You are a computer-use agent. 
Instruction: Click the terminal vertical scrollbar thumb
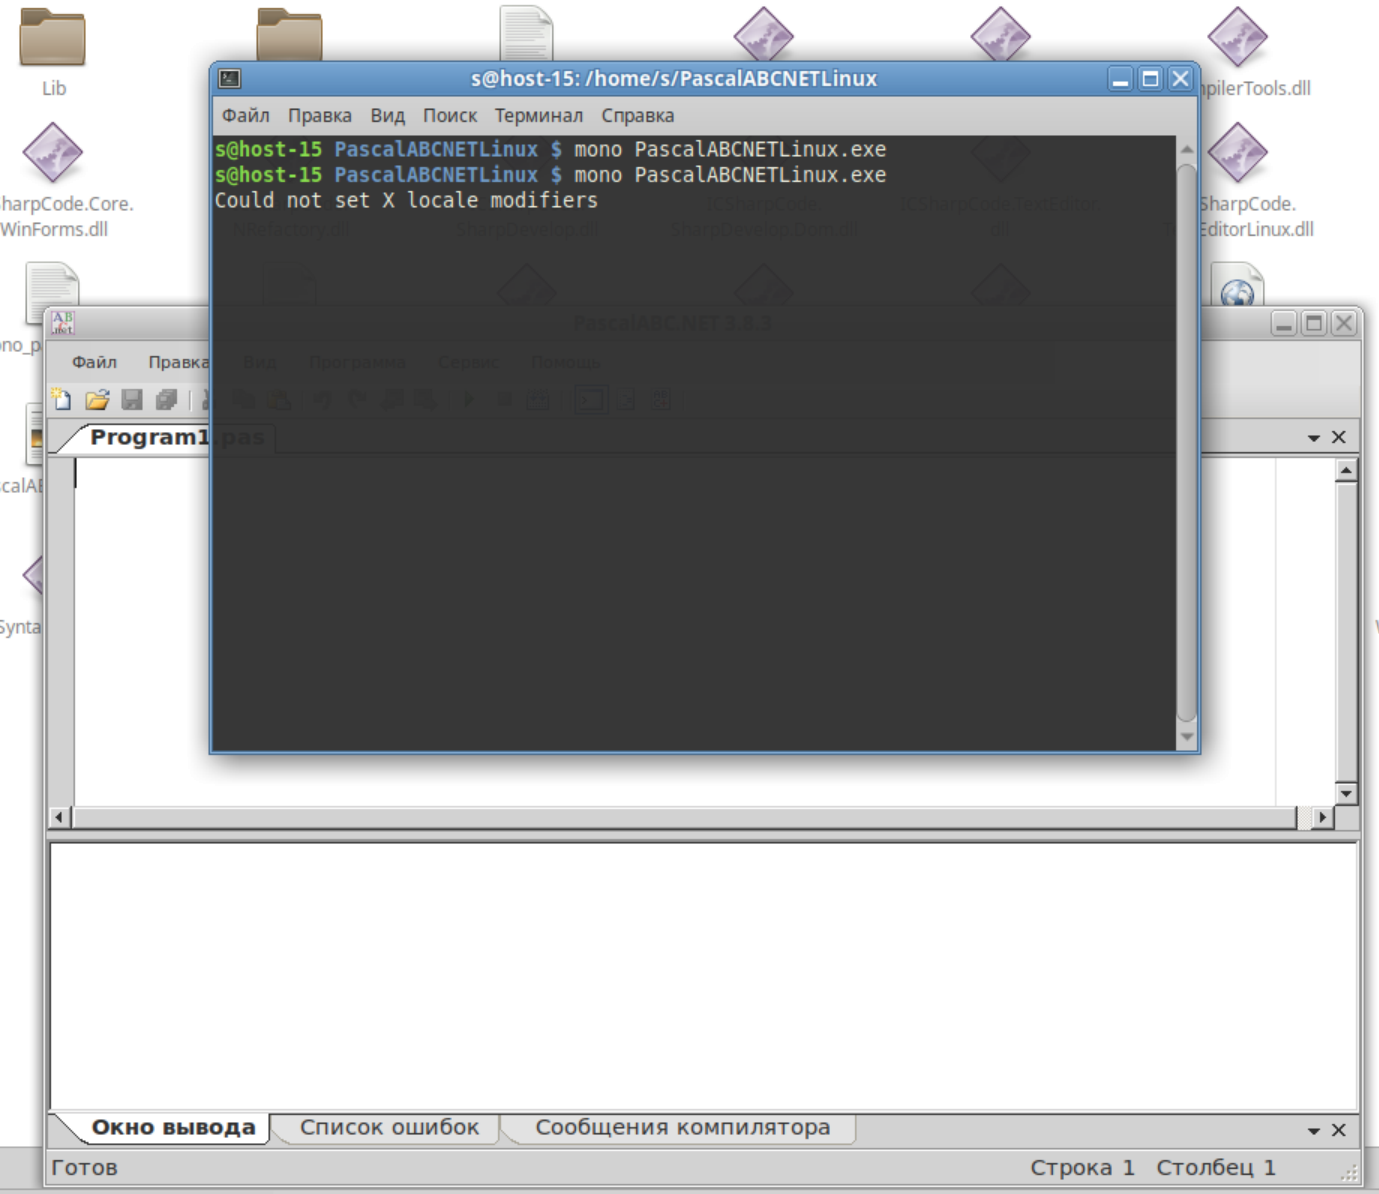[1187, 443]
